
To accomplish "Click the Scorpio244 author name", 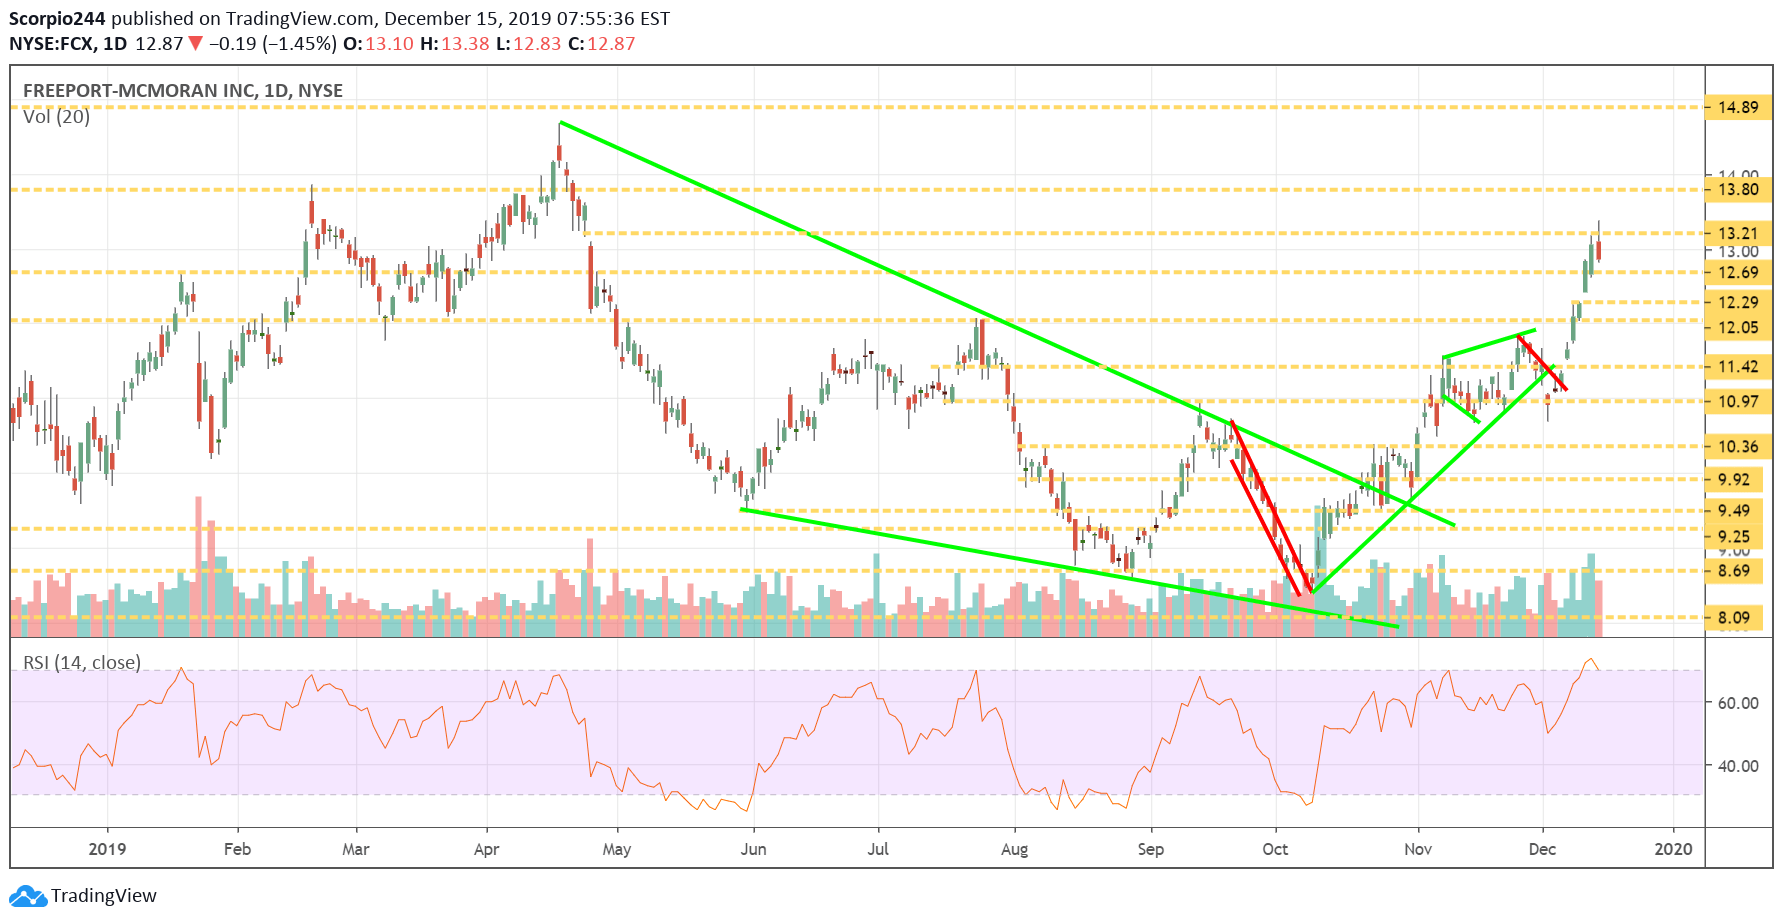I will tap(57, 19).
